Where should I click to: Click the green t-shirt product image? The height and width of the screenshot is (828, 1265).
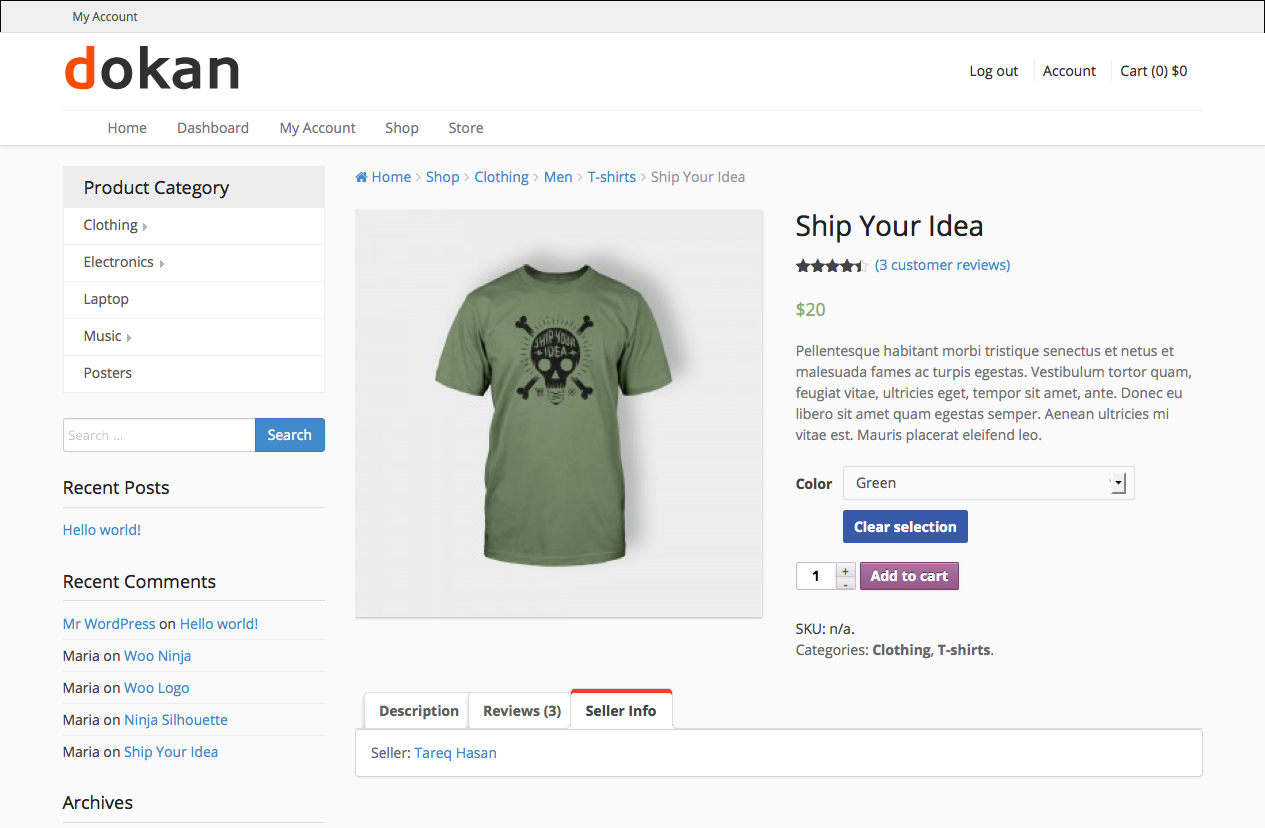click(558, 413)
